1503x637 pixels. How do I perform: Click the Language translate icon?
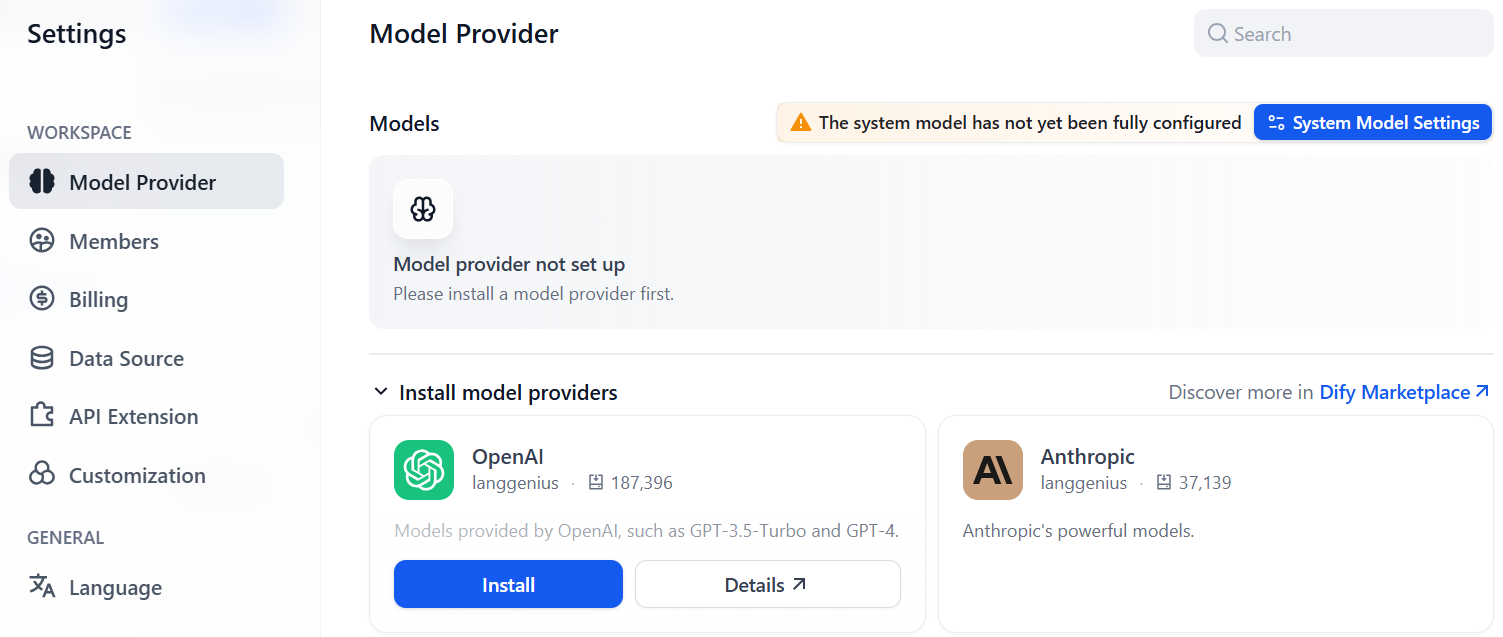tap(42, 587)
